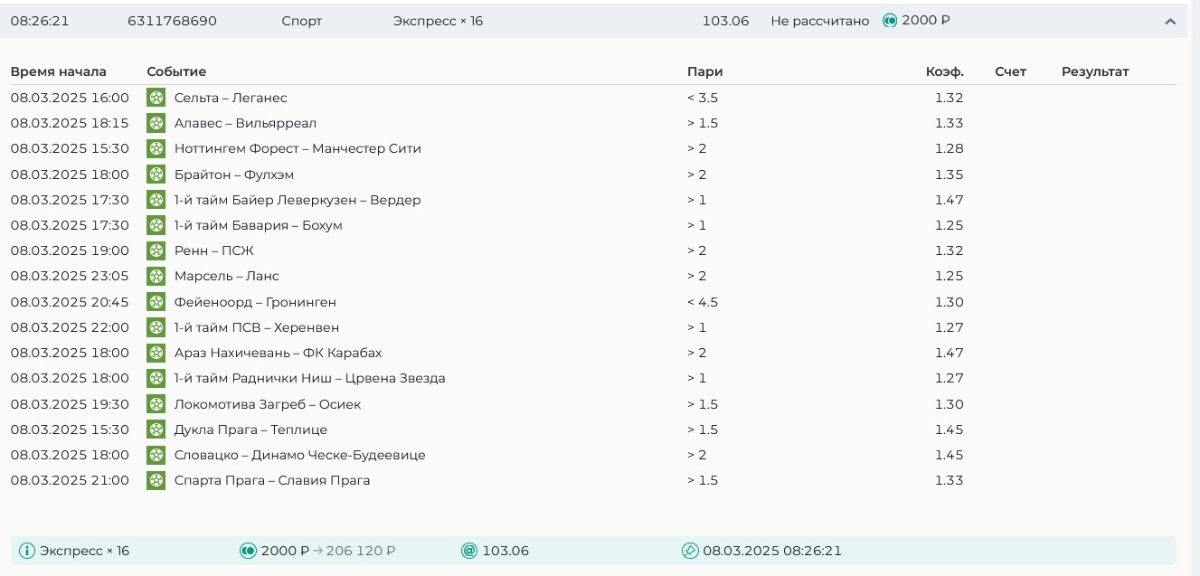Click Экспресс × 16 in the header row

coord(438,21)
